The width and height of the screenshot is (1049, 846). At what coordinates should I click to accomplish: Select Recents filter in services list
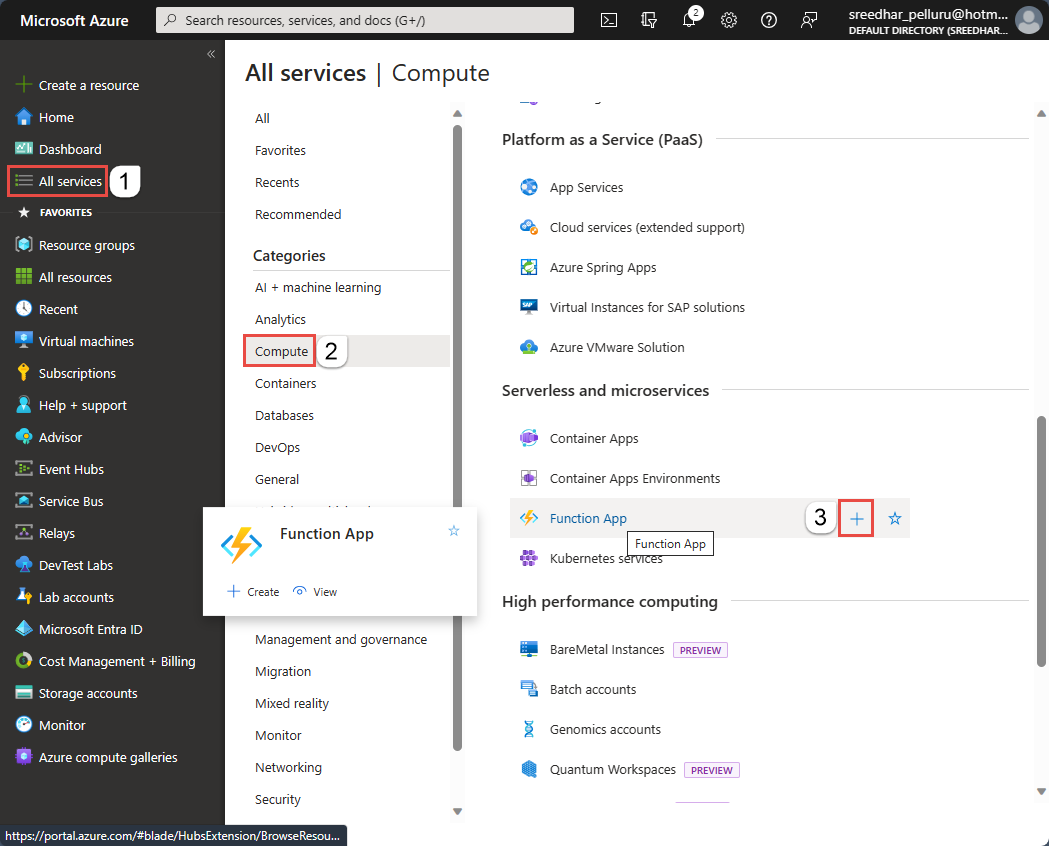tap(277, 183)
